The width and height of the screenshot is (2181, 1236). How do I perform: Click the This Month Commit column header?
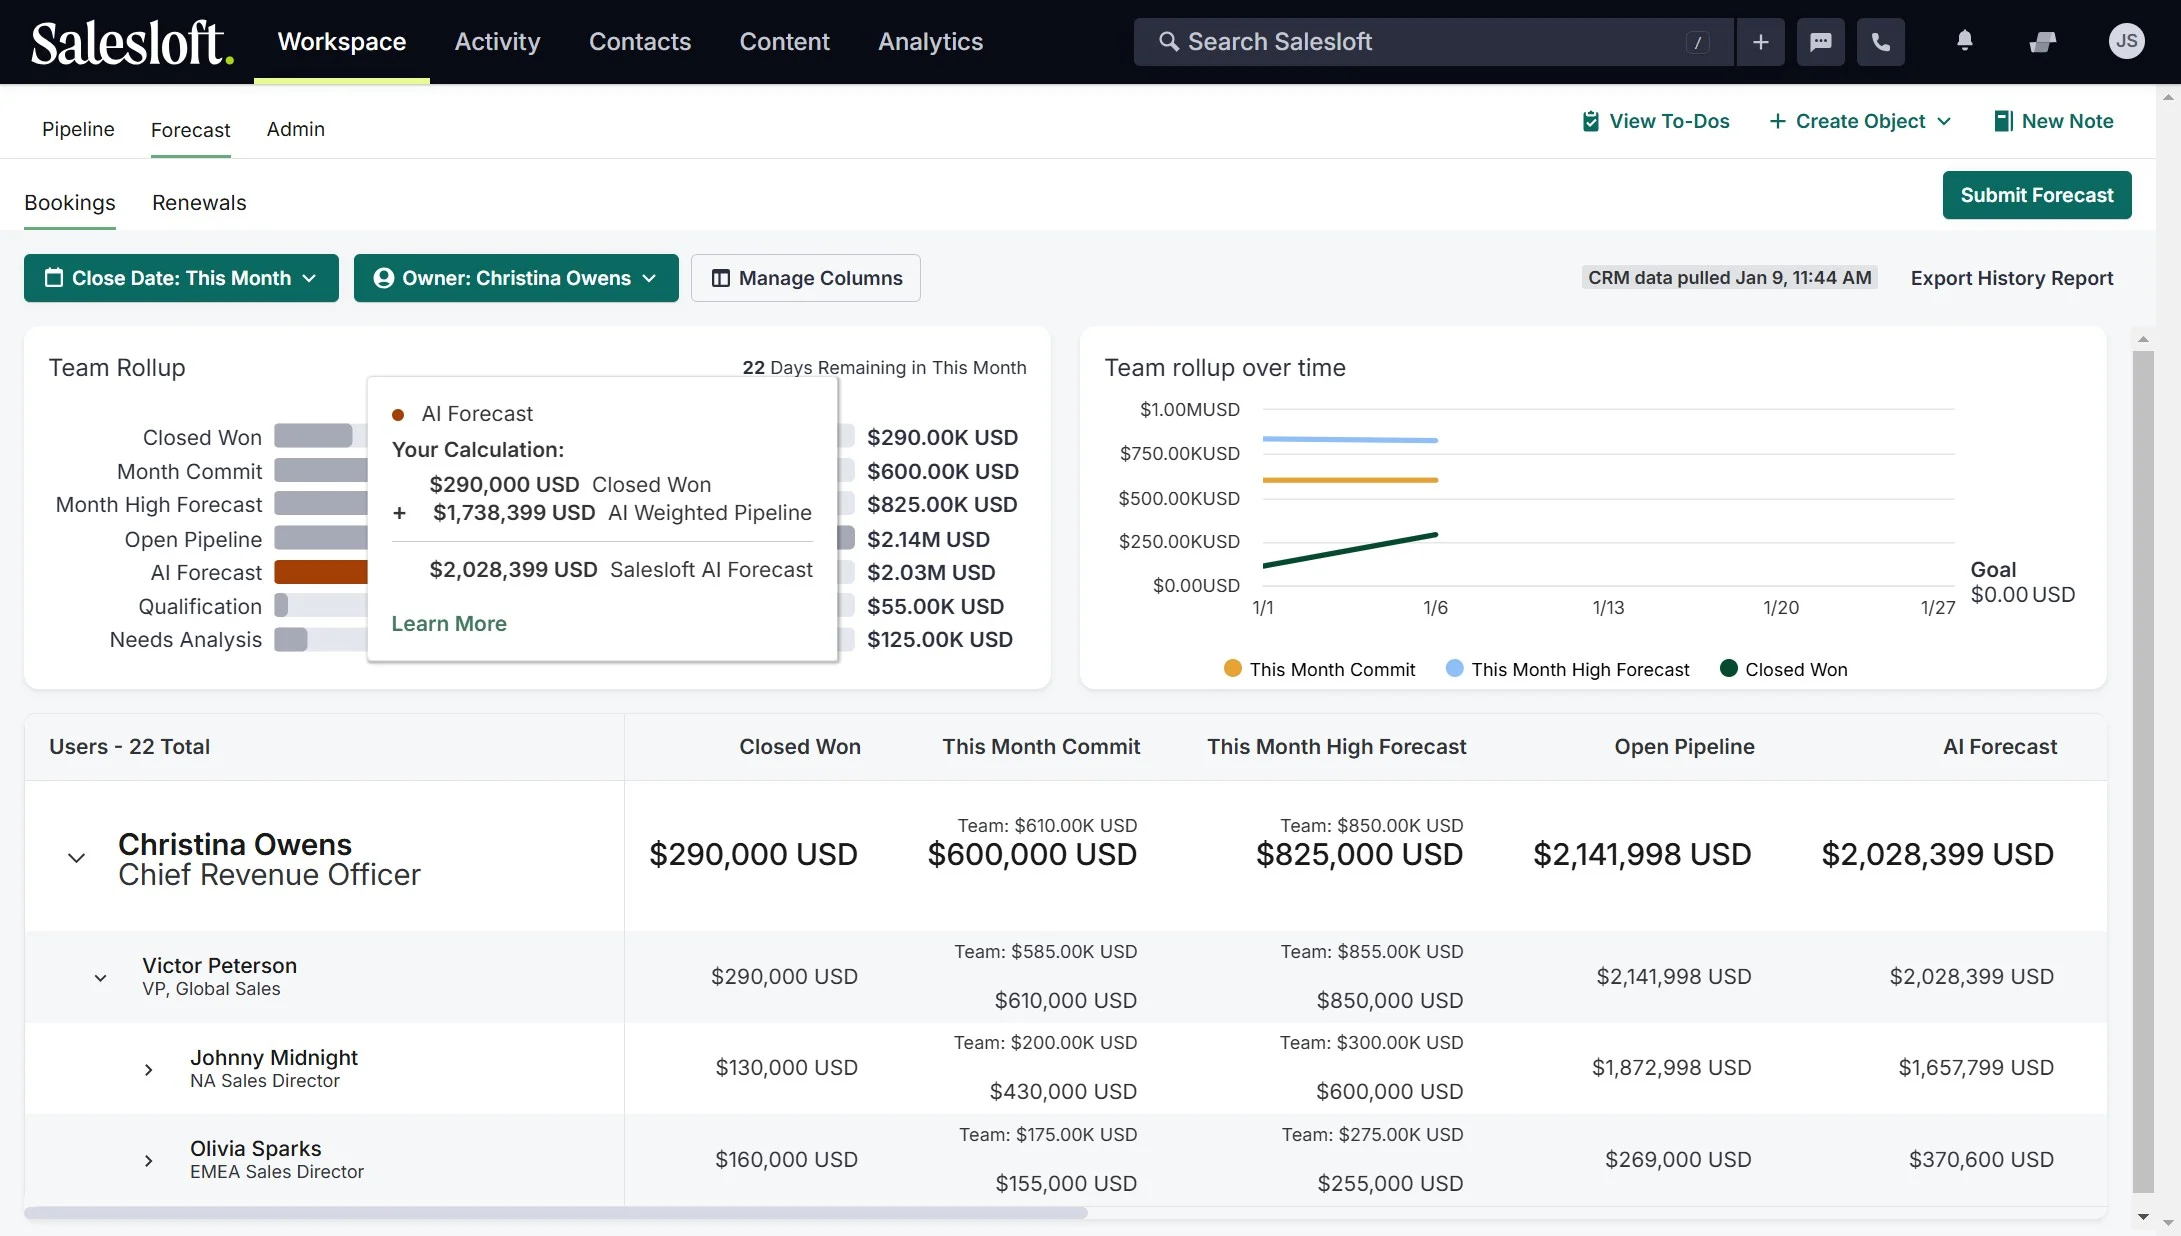coord(1041,747)
